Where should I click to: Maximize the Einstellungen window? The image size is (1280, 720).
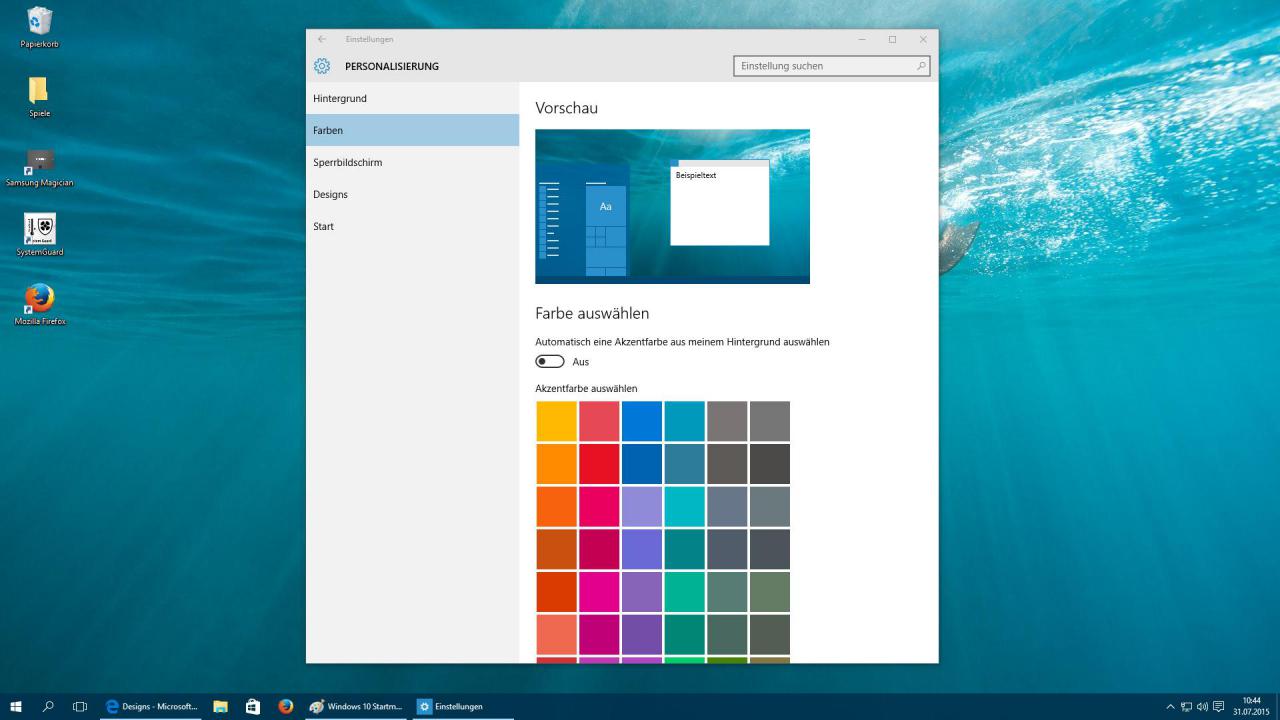892,39
